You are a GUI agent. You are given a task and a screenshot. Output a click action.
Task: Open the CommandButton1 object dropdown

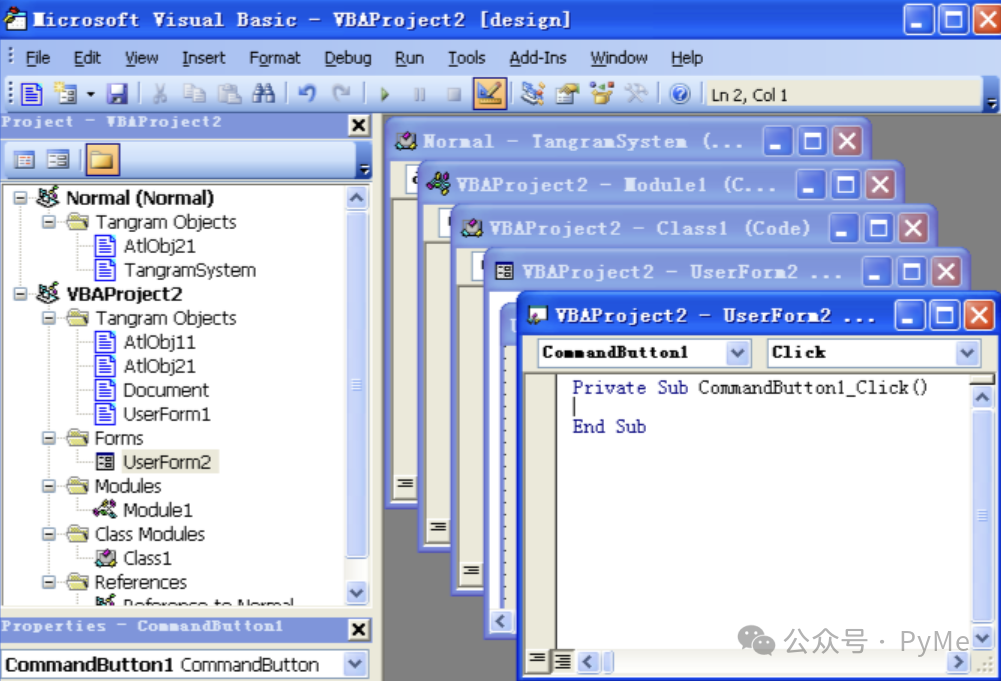737,352
